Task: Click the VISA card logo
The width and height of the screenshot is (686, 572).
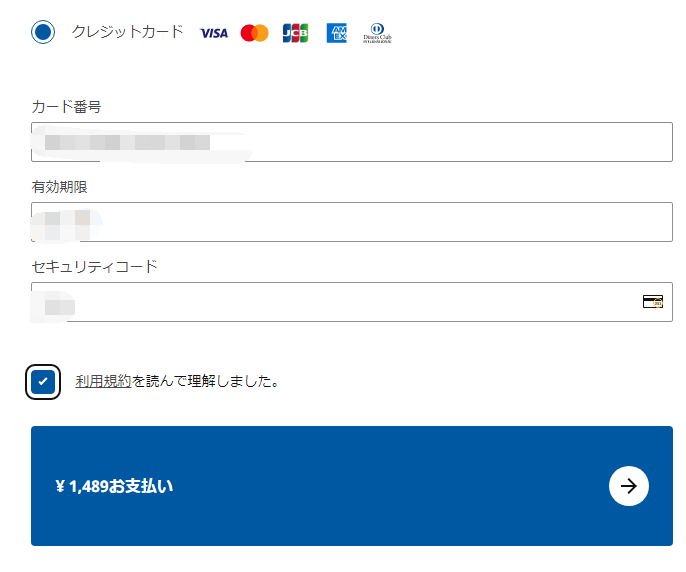Action: point(214,33)
